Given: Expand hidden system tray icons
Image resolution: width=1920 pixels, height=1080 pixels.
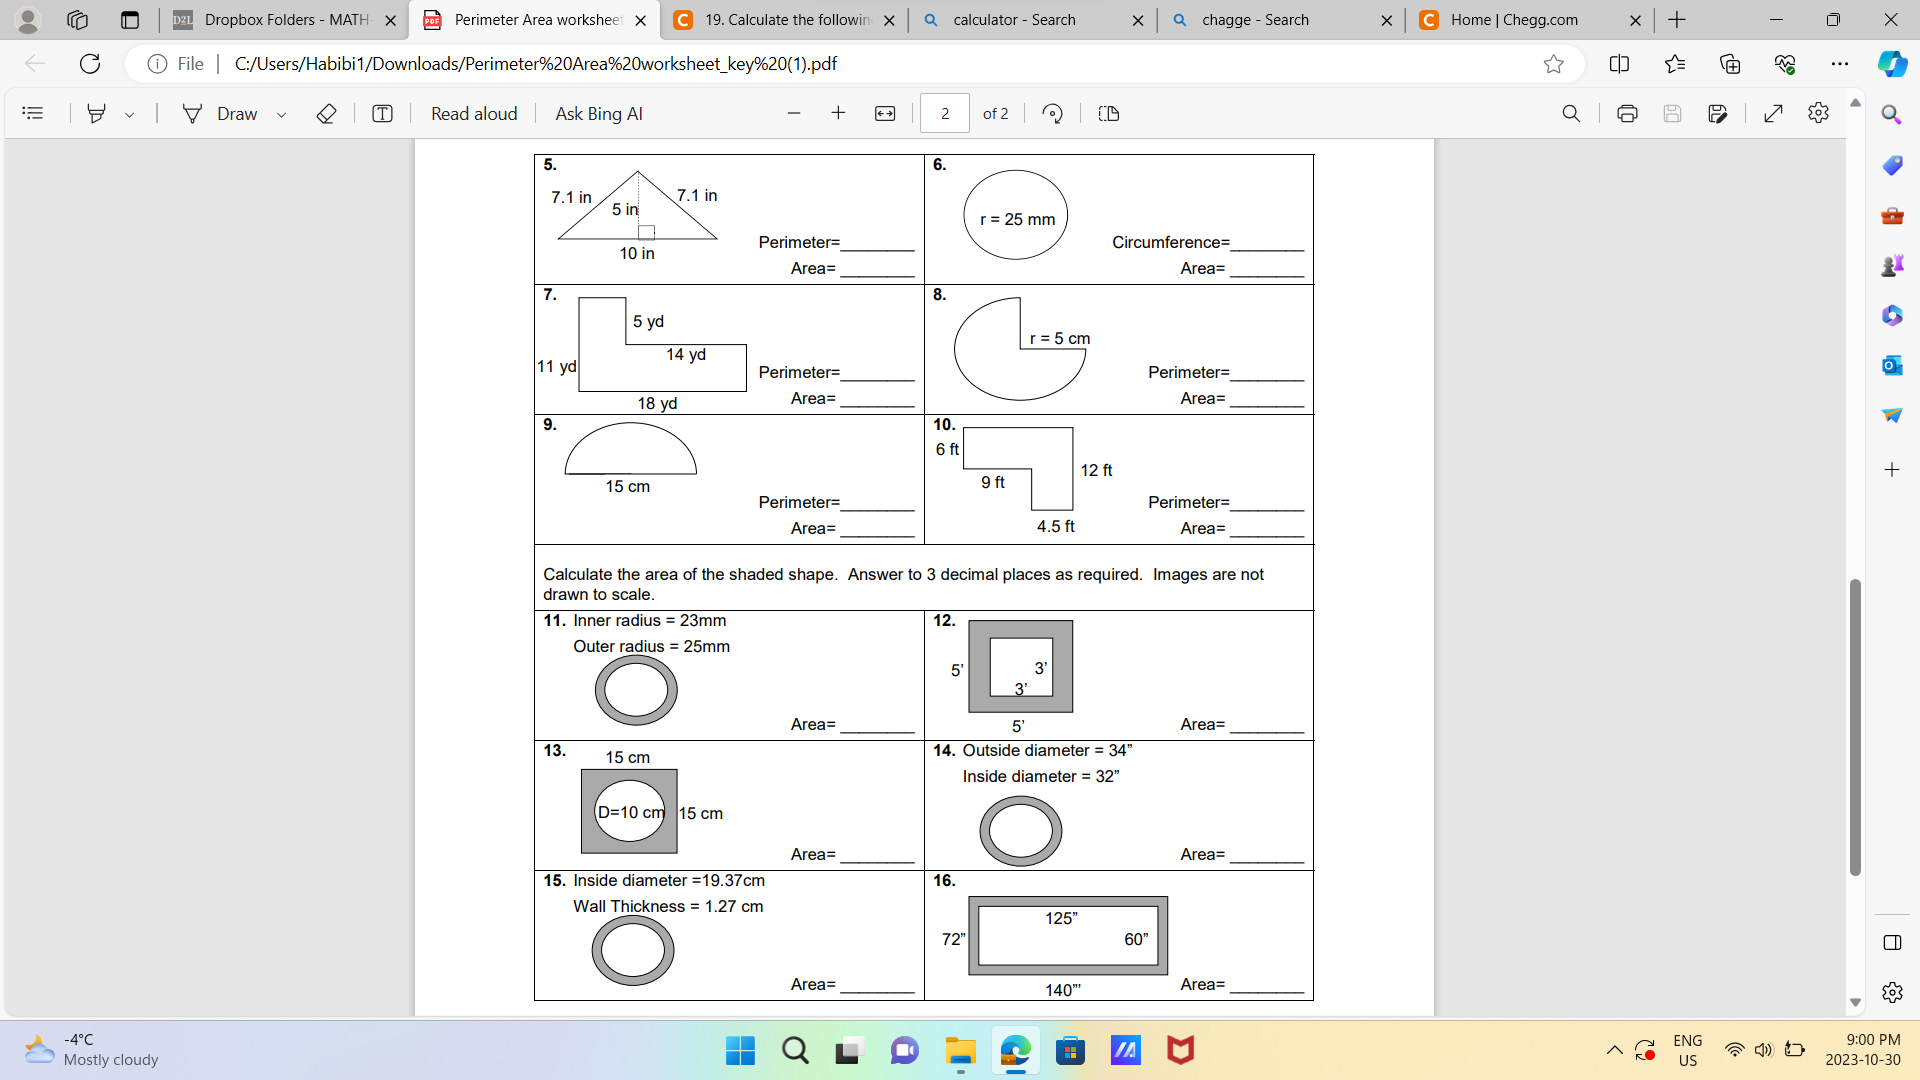Looking at the screenshot, I should [x=1614, y=1050].
